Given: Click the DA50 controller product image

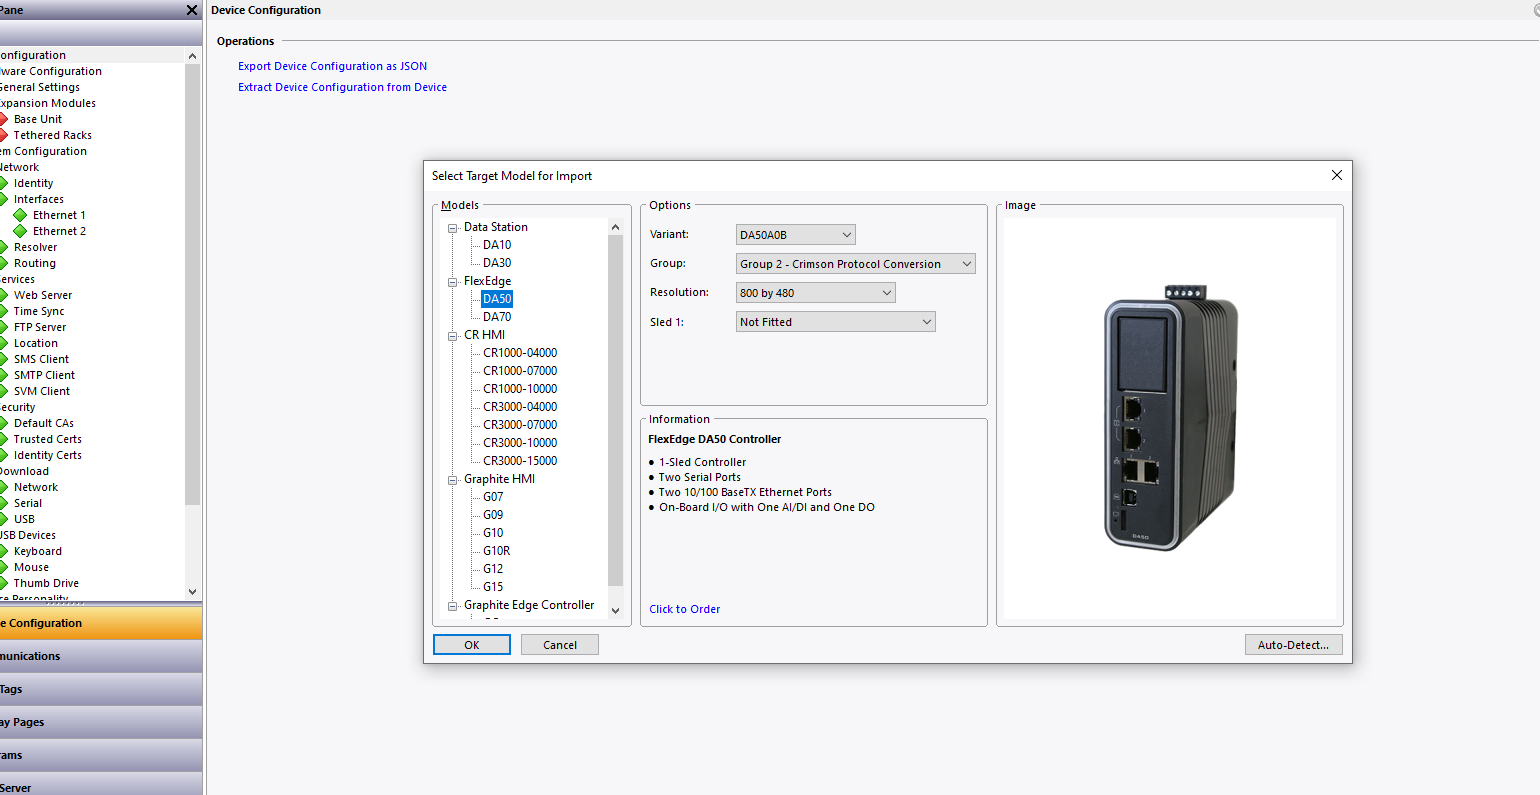Looking at the screenshot, I should [x=1170, y=418].
